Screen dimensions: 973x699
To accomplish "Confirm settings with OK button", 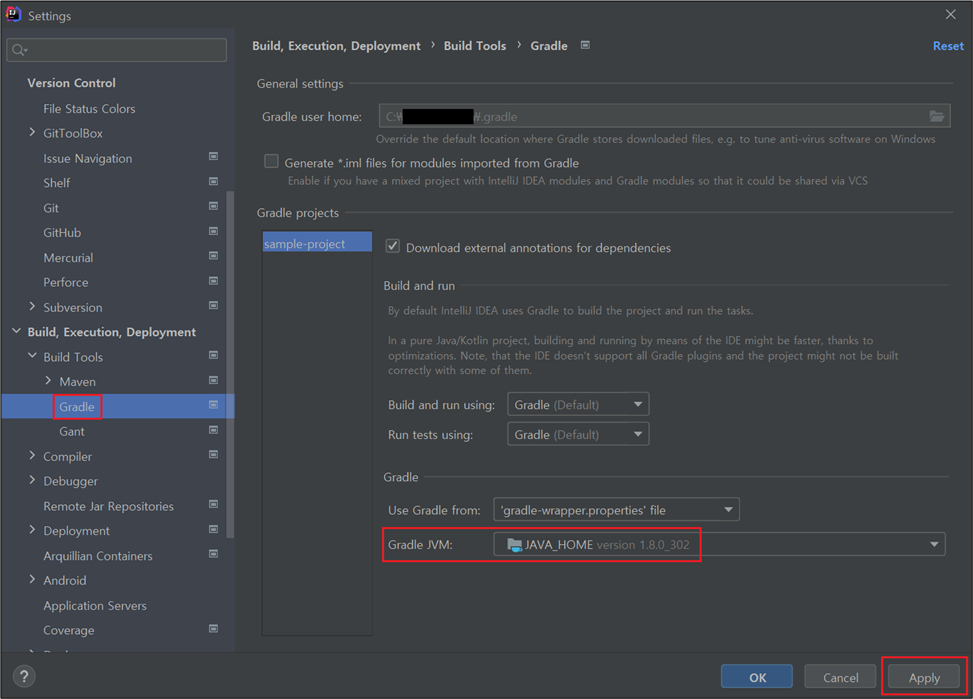I will pyautogui.click(x=756, y=677).
